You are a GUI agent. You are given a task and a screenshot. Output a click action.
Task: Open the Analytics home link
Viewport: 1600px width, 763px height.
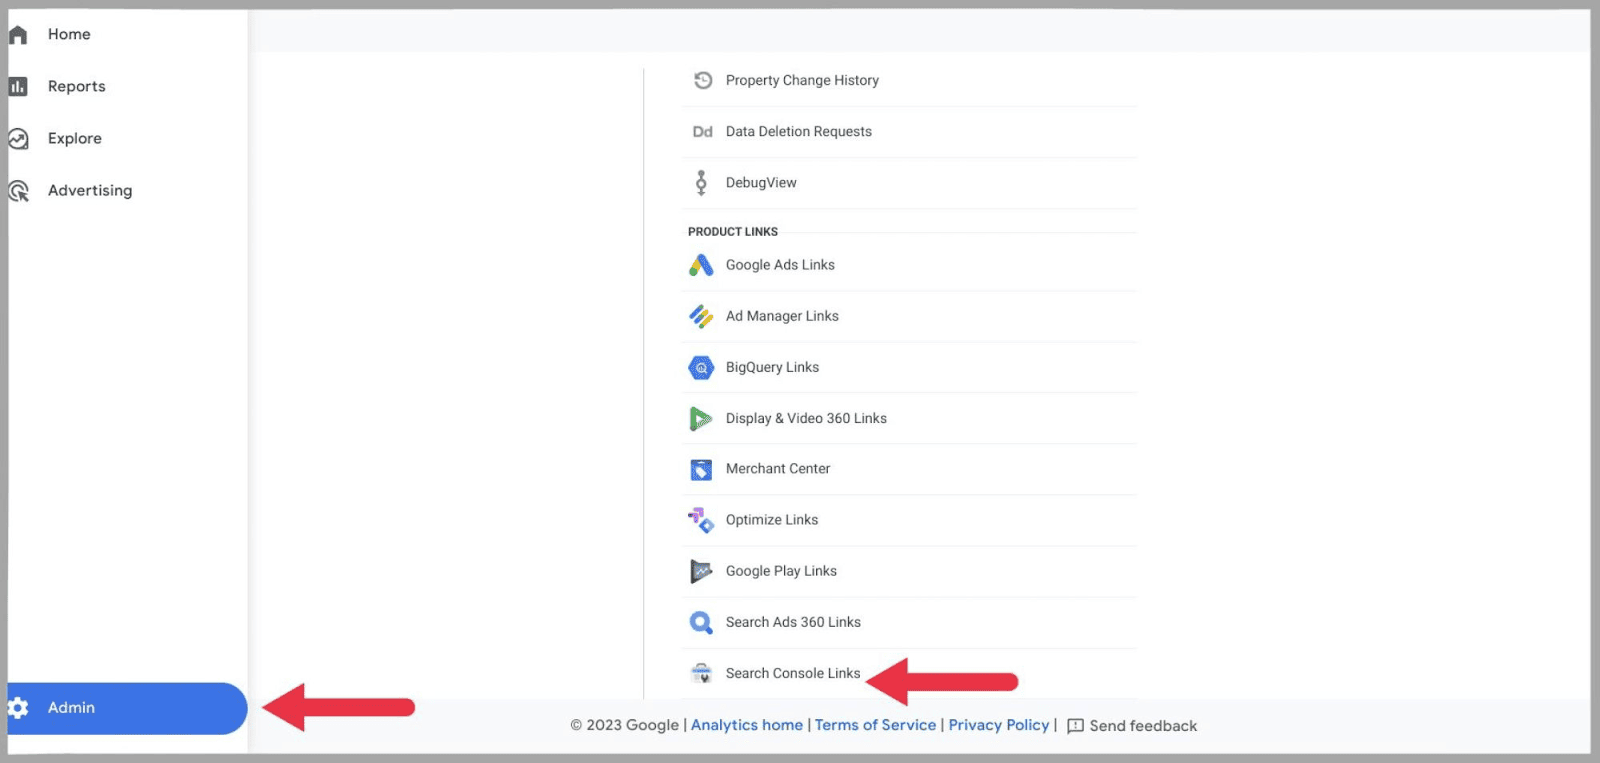(746, 725)
